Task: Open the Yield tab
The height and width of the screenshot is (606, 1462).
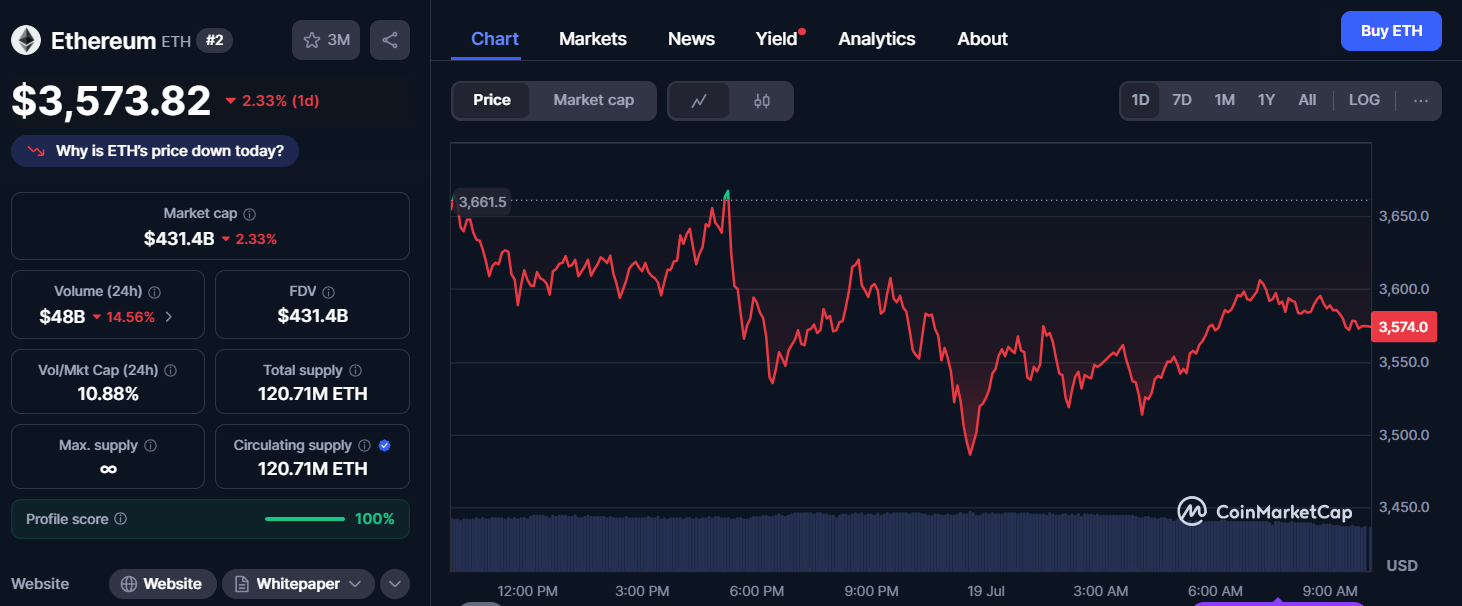Action: 777,39
